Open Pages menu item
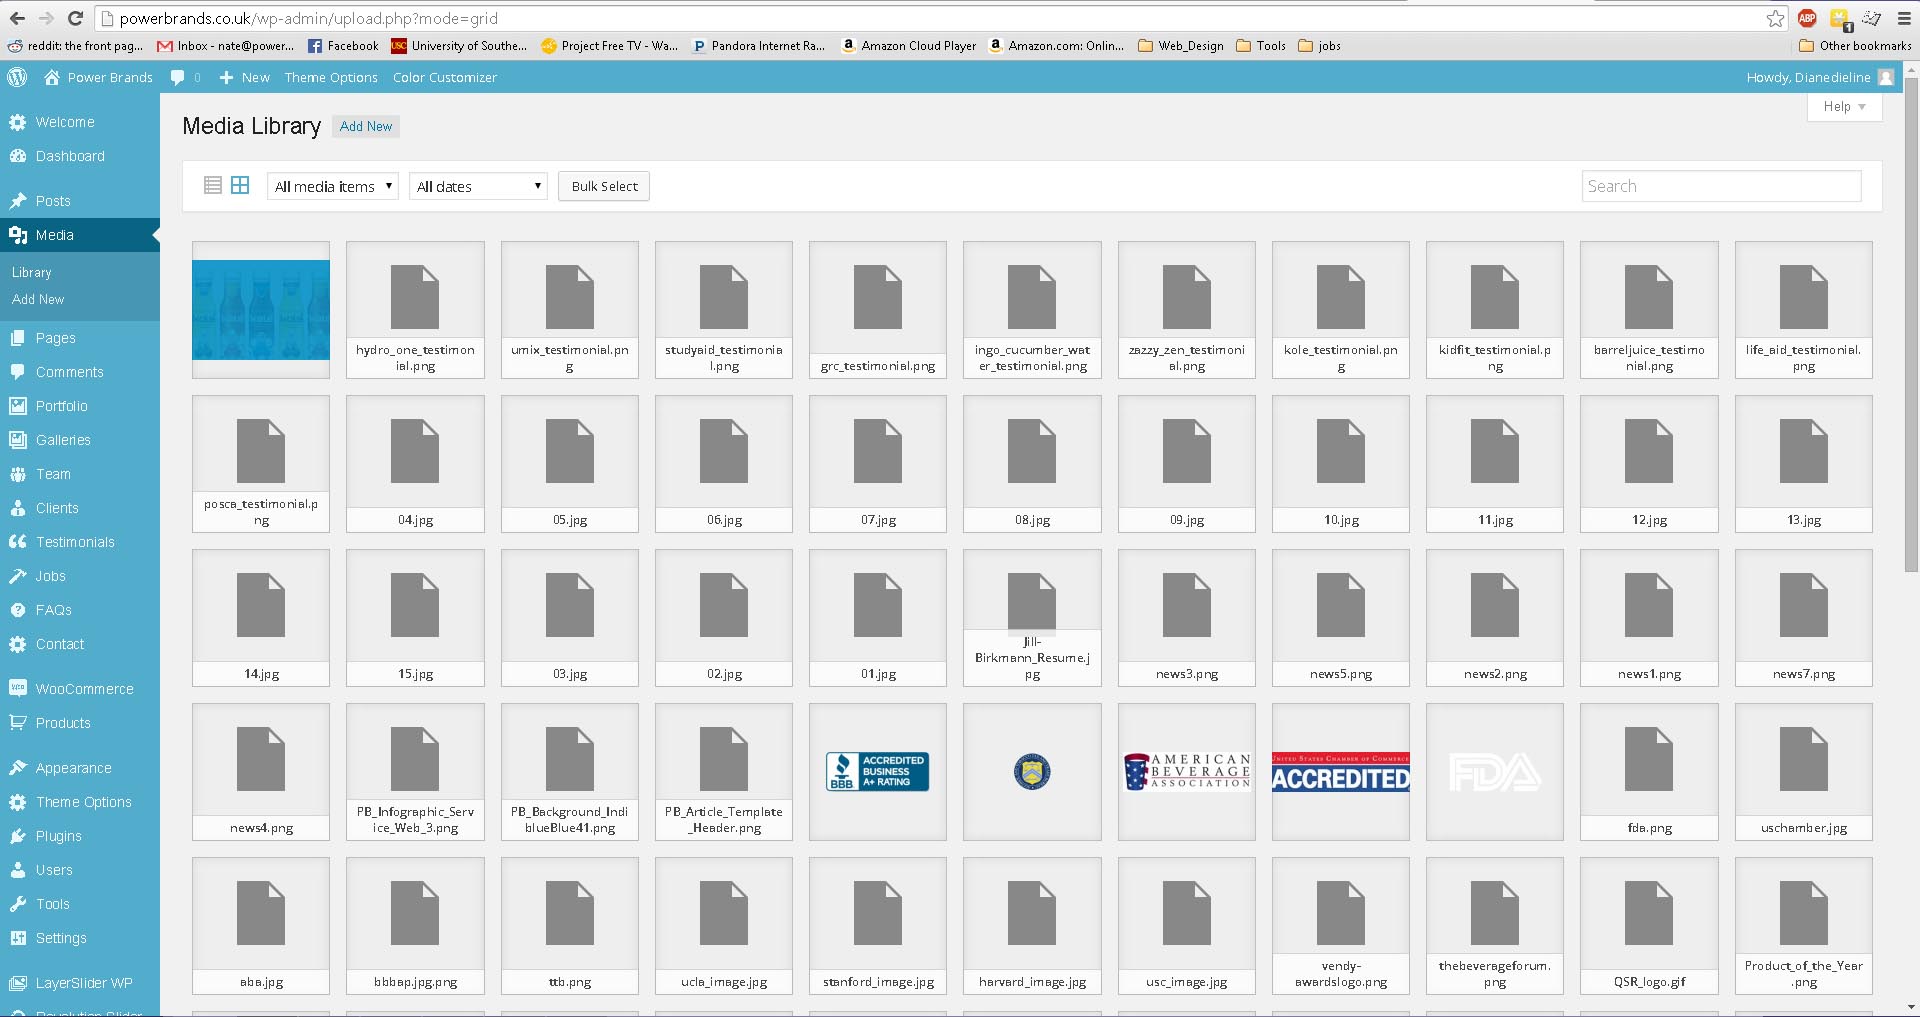This screenshot has width=1920, height=1017. pyautogui.click(x=80, y=338)
